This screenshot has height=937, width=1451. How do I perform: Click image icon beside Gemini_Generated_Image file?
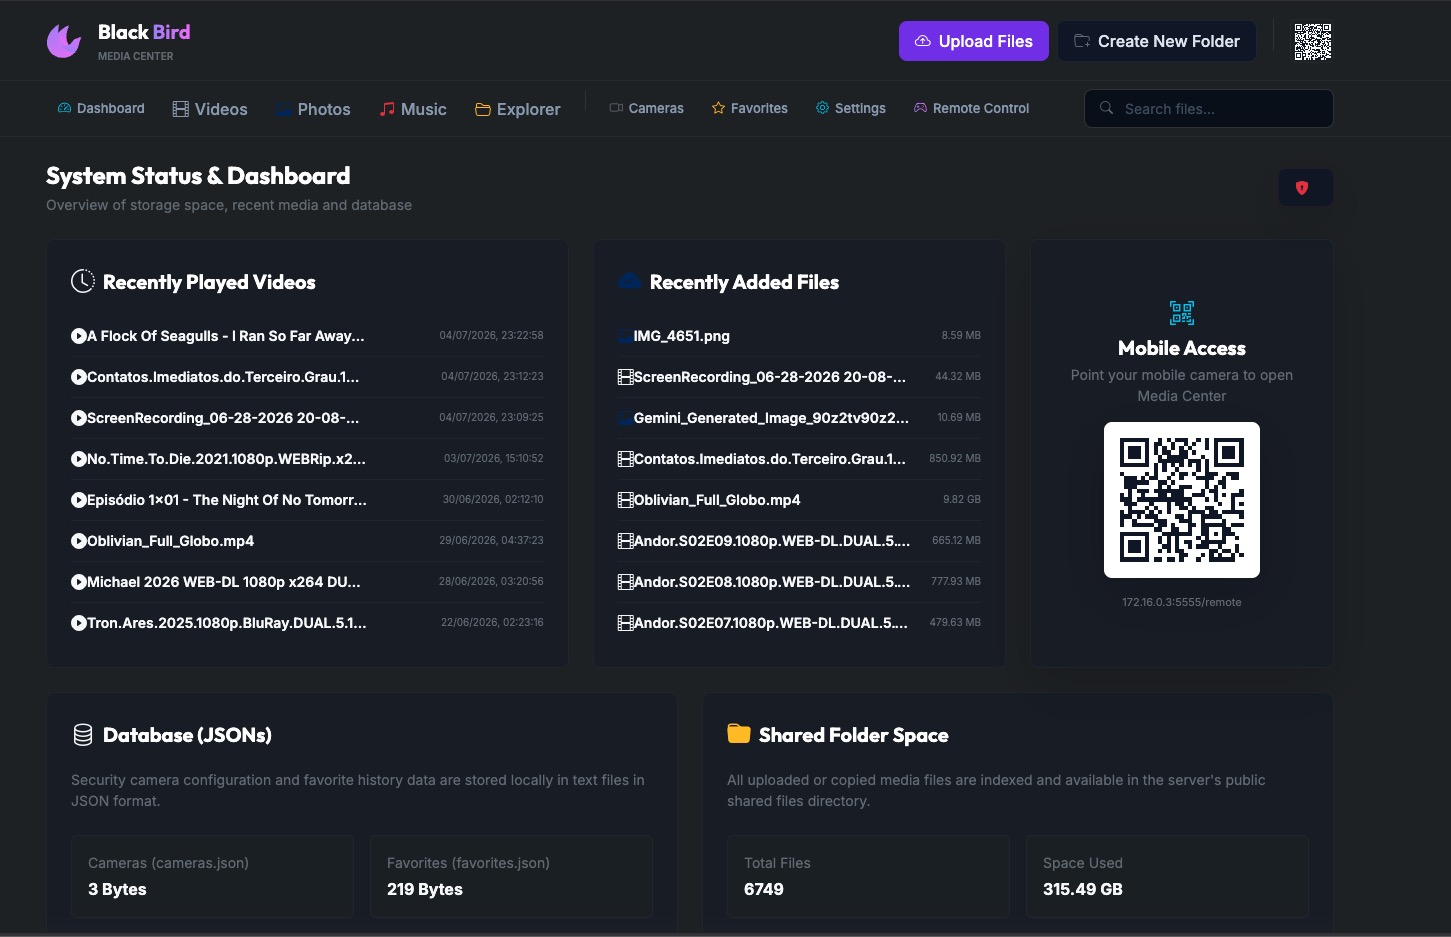coord(625,418)
